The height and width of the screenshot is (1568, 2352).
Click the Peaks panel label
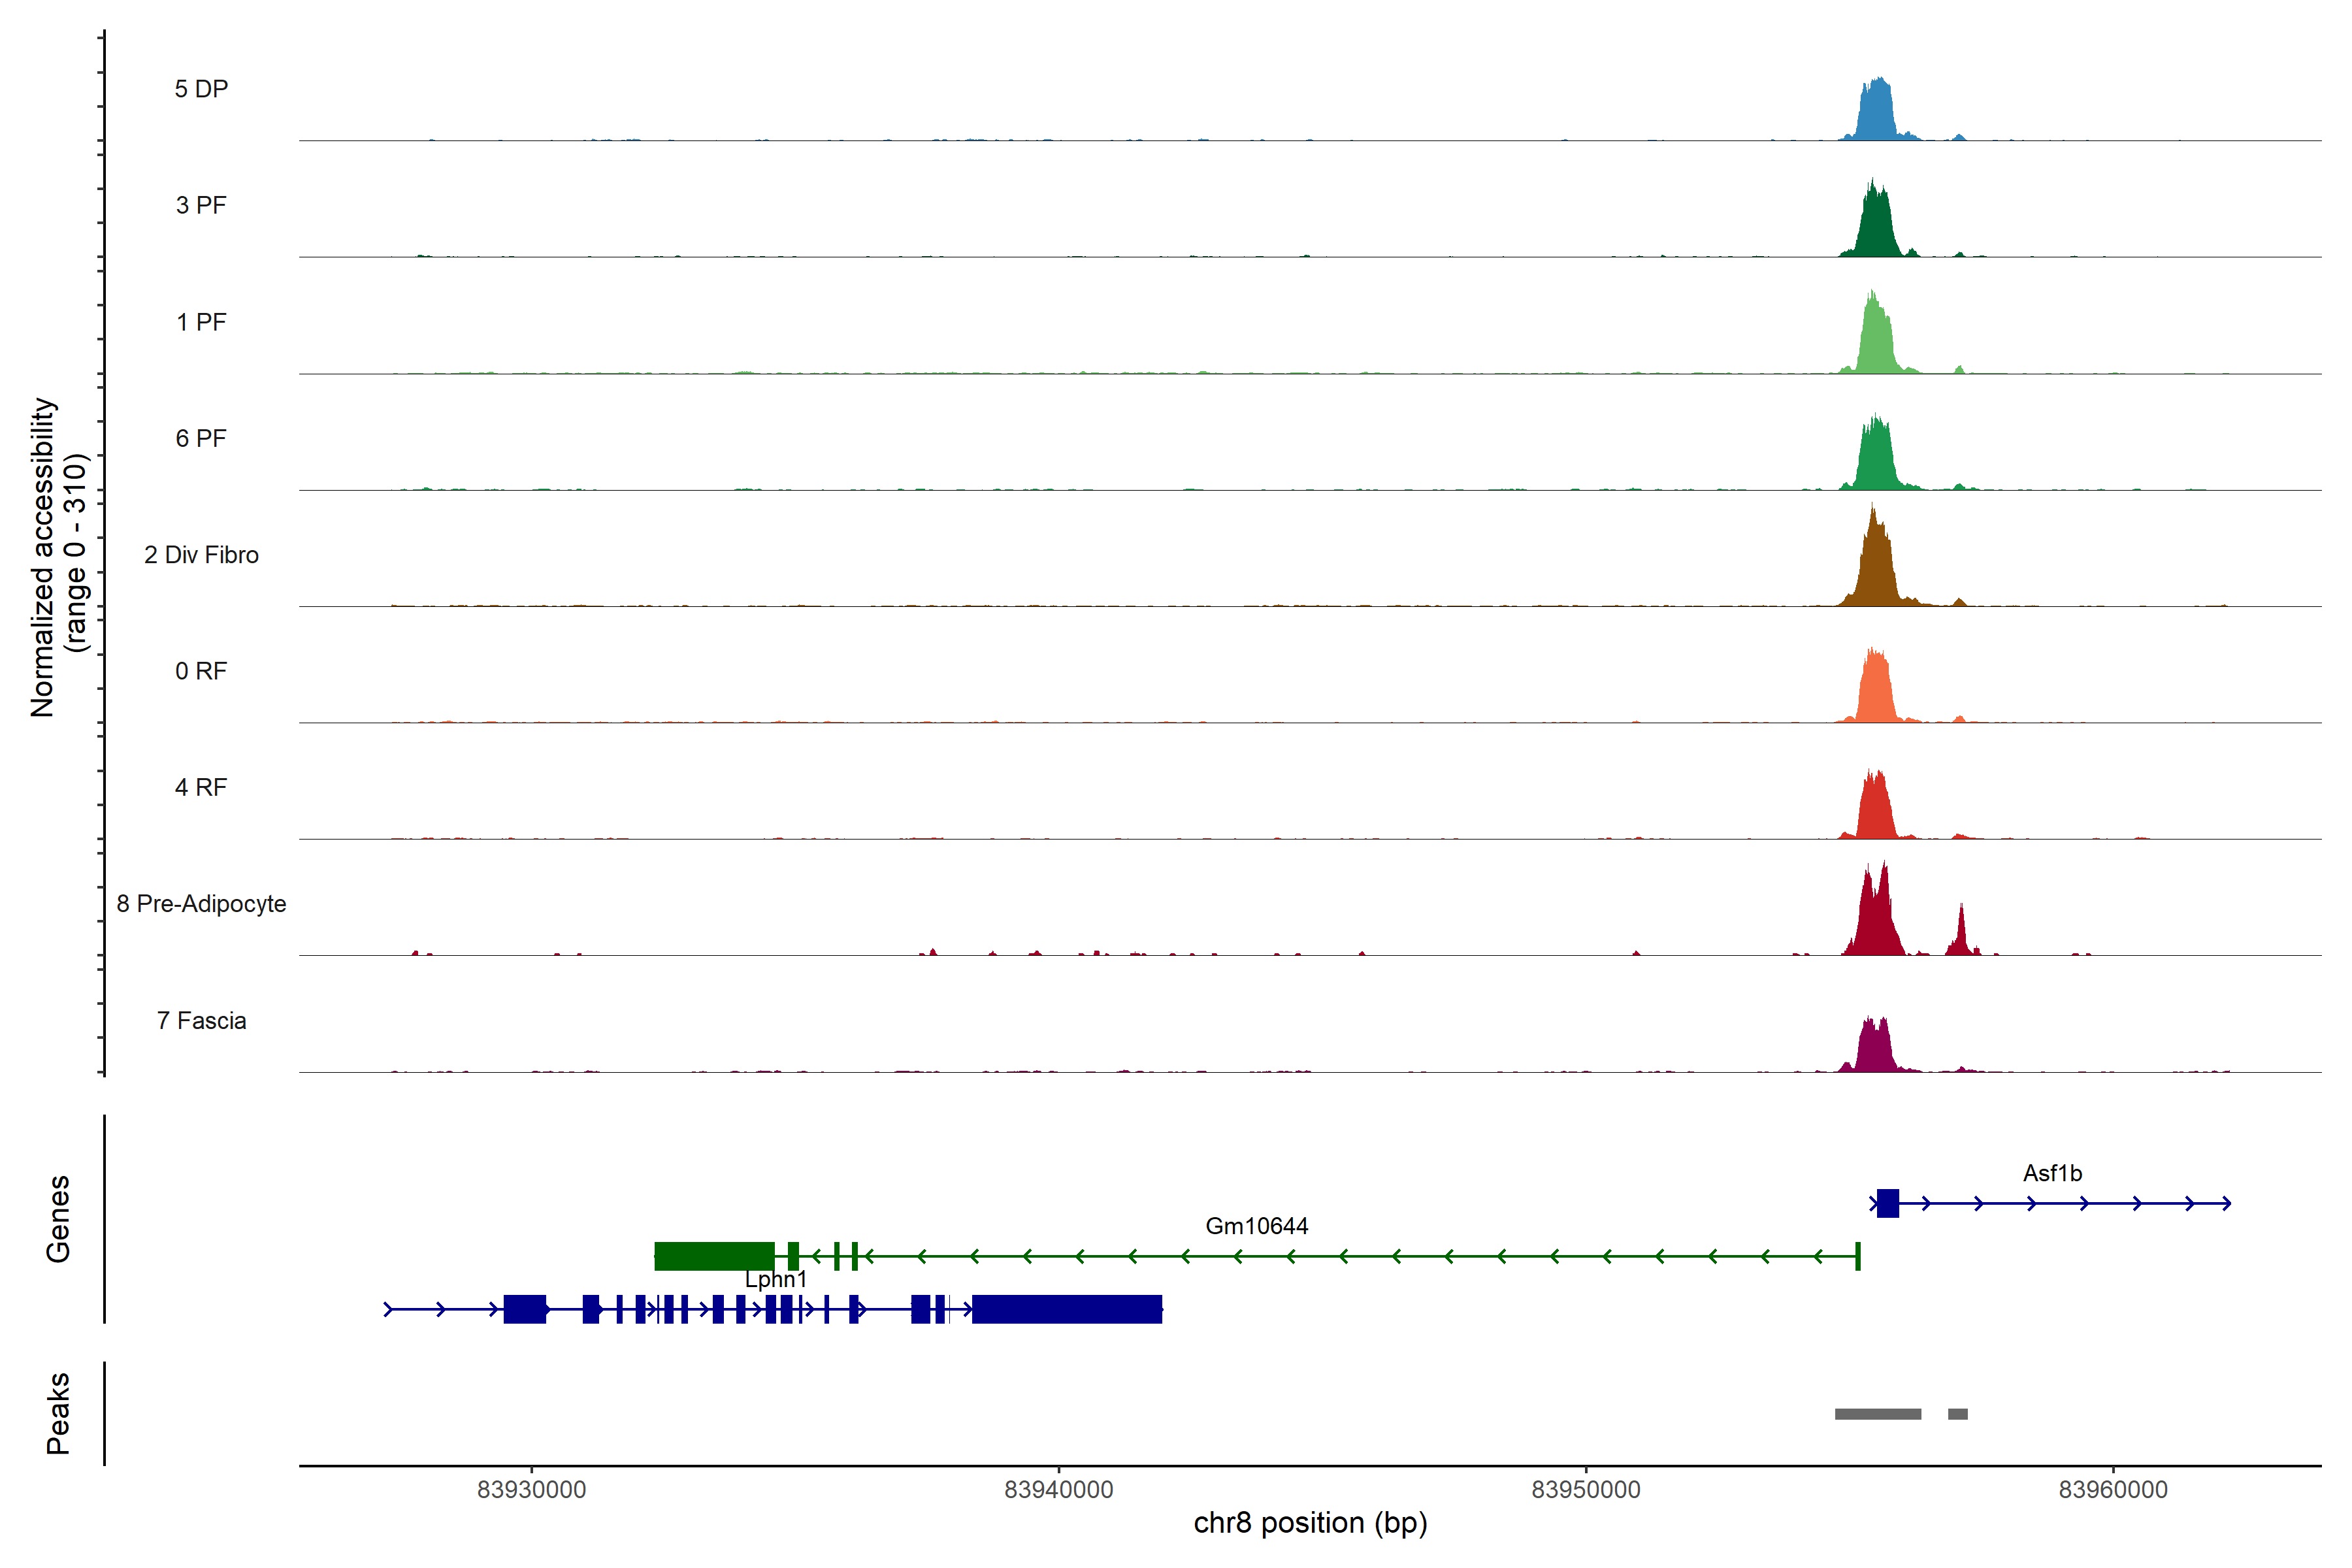(58, 1413)
